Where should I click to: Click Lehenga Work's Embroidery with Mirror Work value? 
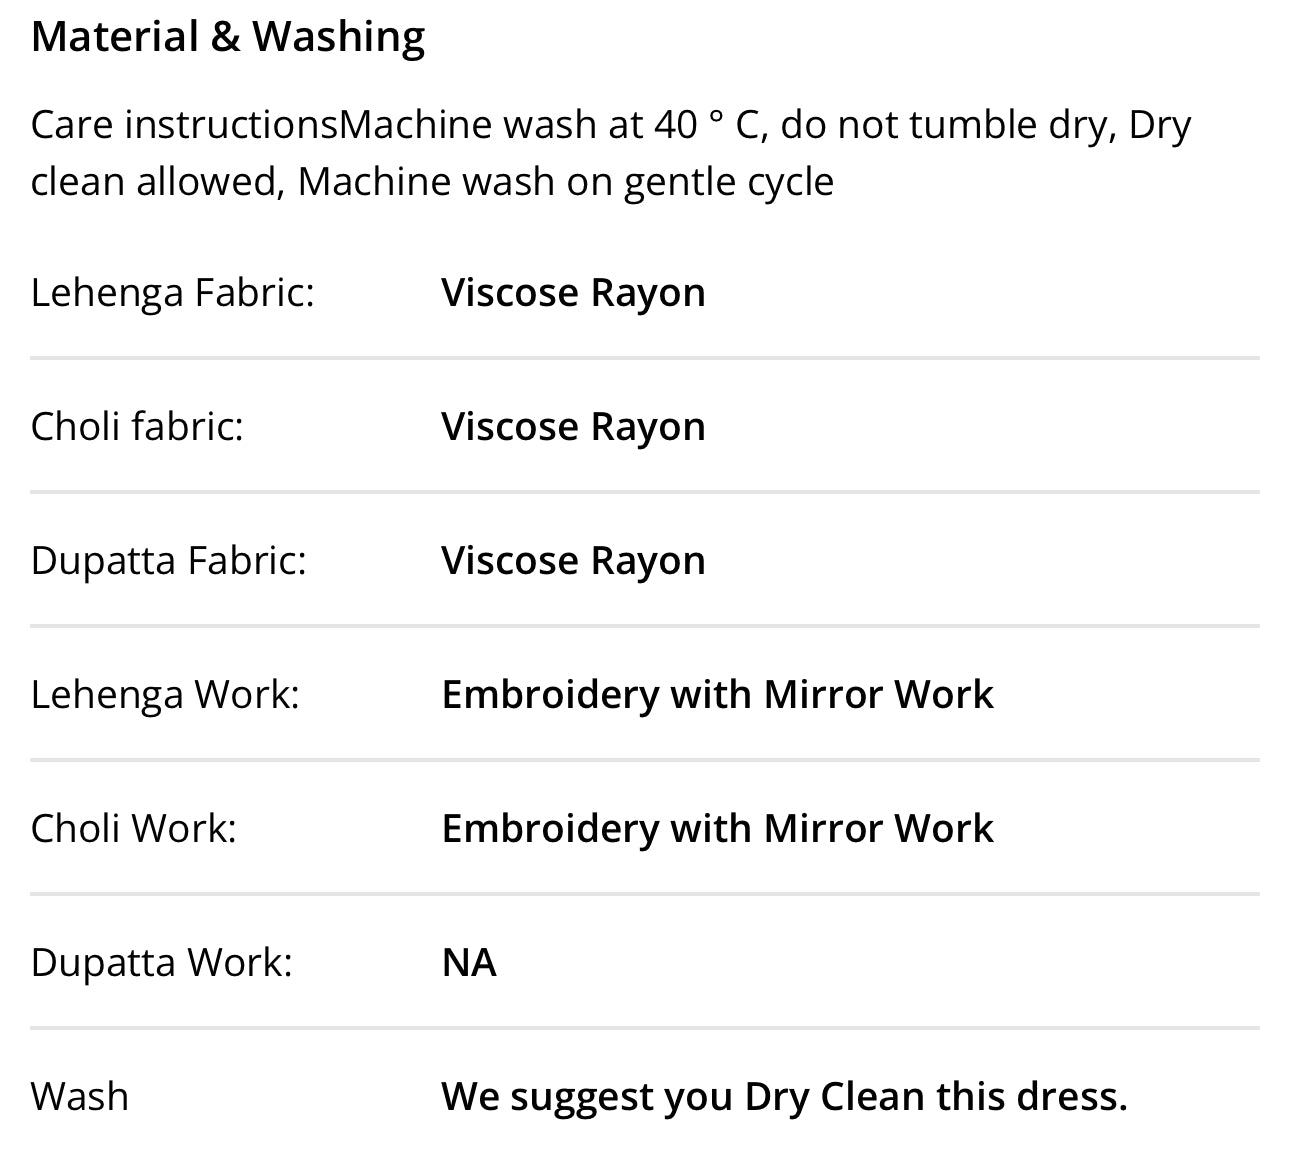717,695
